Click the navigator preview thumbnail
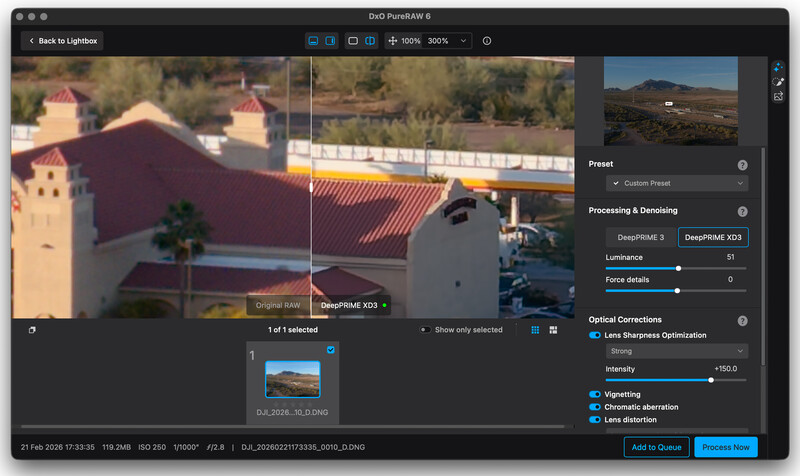Image resolution: width=800 pixels, height=476 pixels. pyautogui.click(x=670, y=101)
